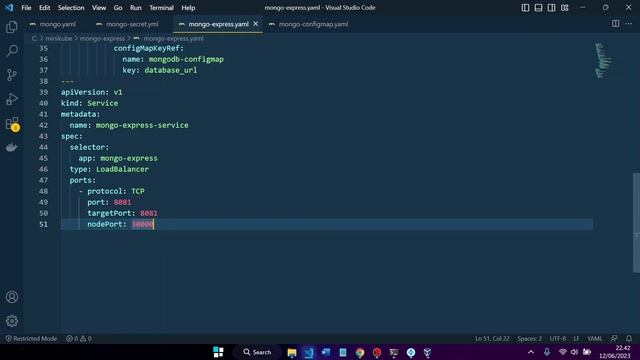
Task: Click the volume speaker tray icon
Action: [574, 352]
